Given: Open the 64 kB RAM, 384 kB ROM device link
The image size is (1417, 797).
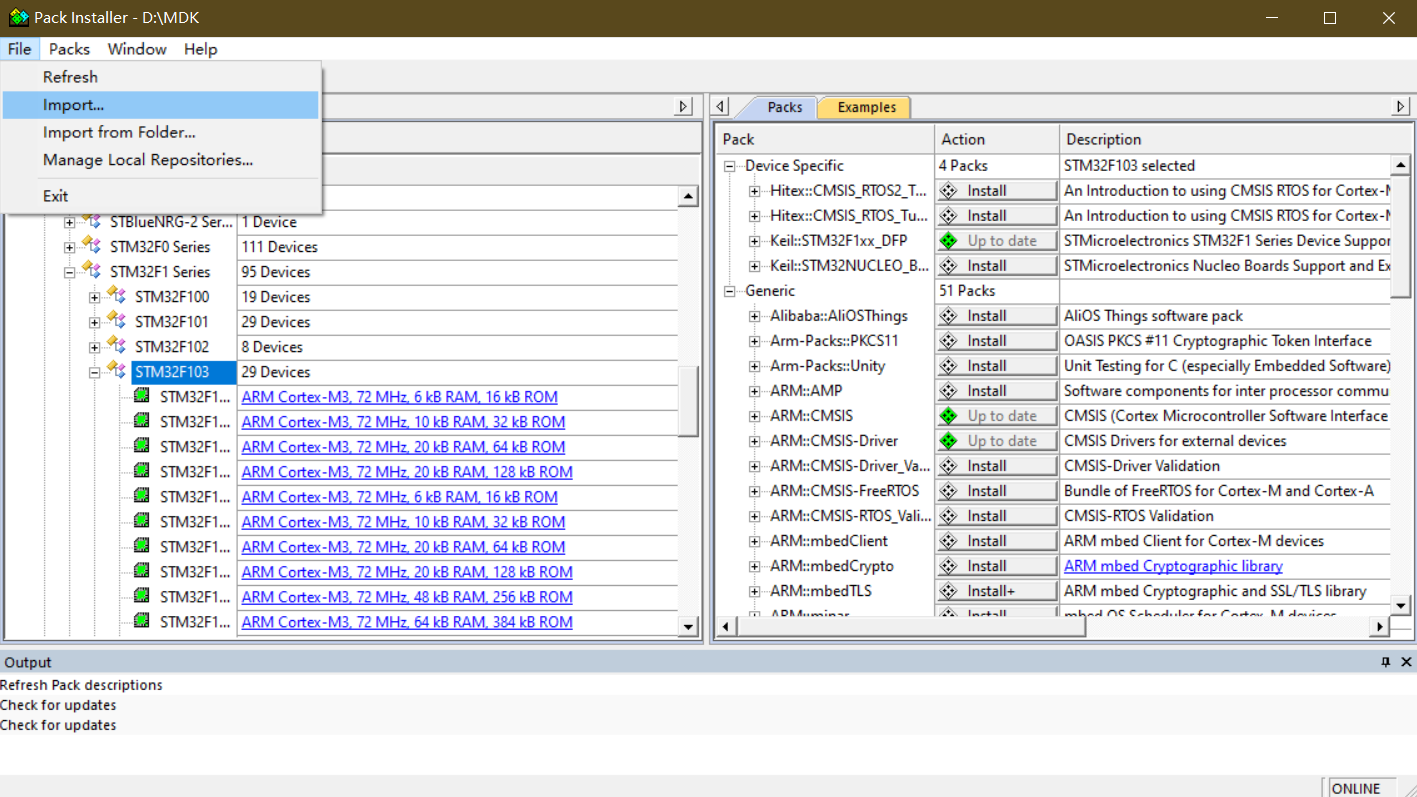Looking at the screenshot, I should click(407, 622).
